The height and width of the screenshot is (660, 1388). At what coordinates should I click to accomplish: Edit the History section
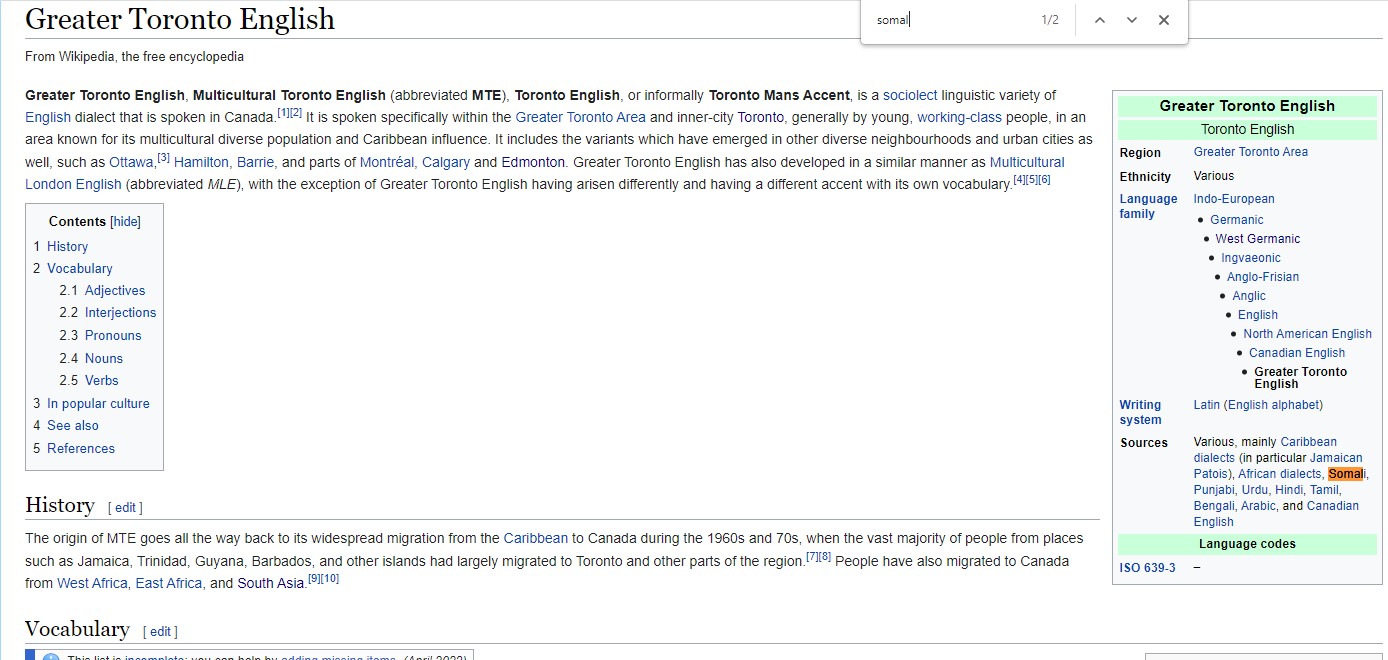(x=125, y=508)
